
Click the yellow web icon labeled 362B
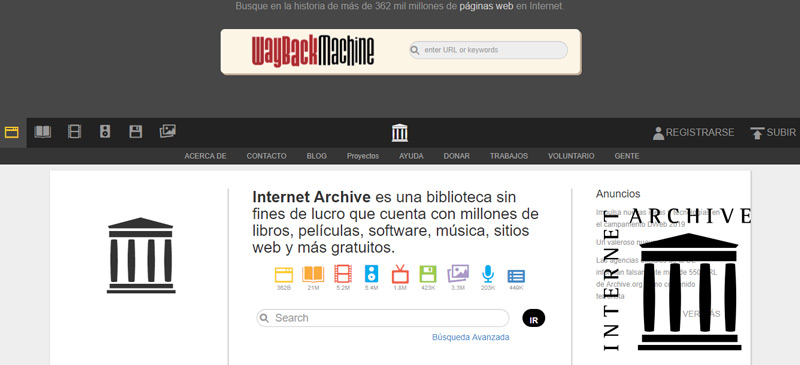click(x=284, y=275)
